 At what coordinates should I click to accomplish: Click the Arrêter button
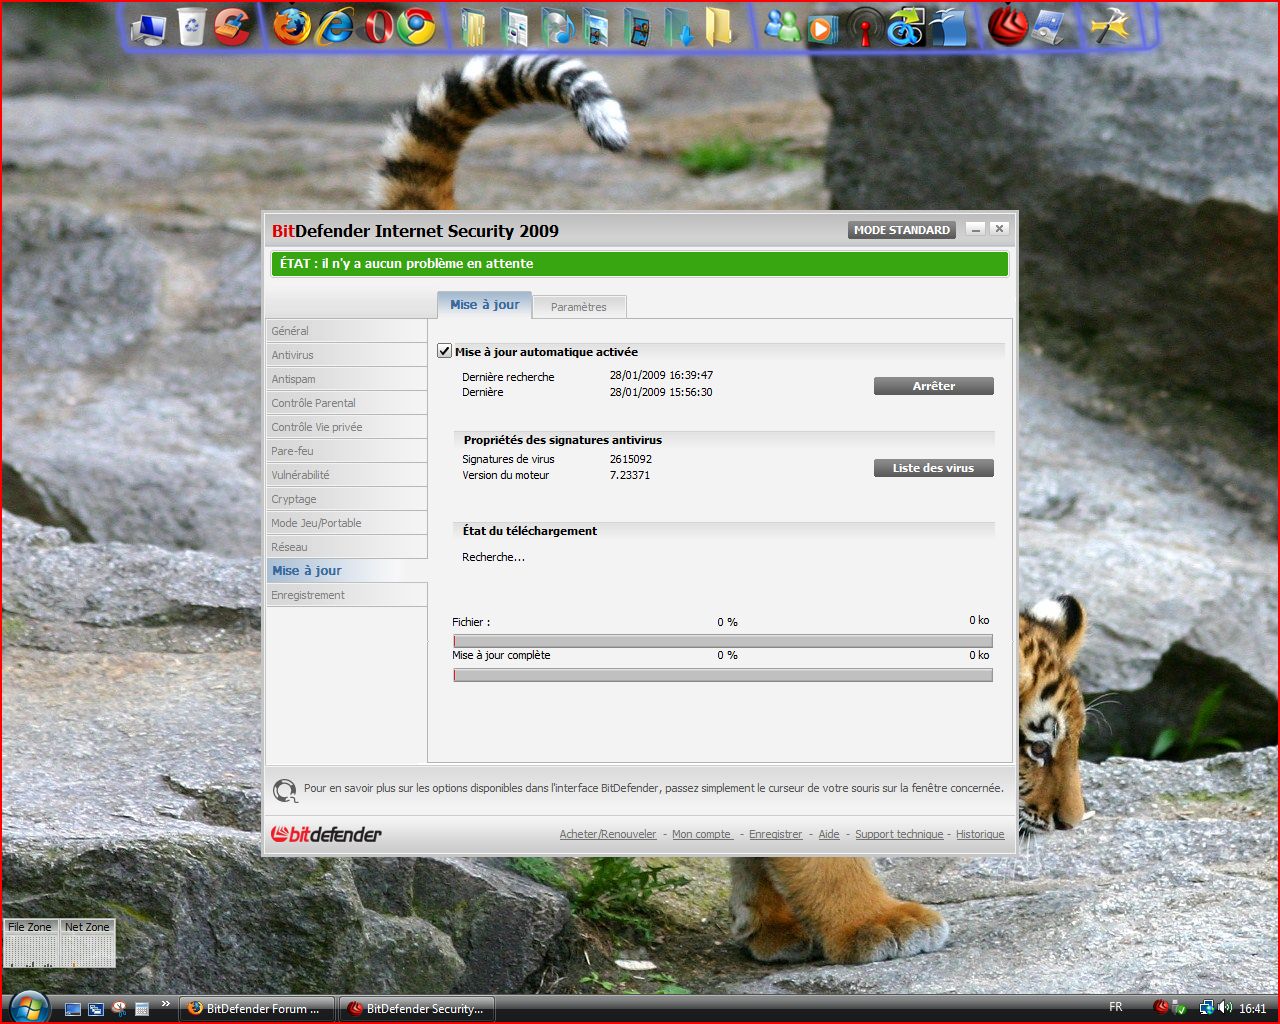point(934,386)
